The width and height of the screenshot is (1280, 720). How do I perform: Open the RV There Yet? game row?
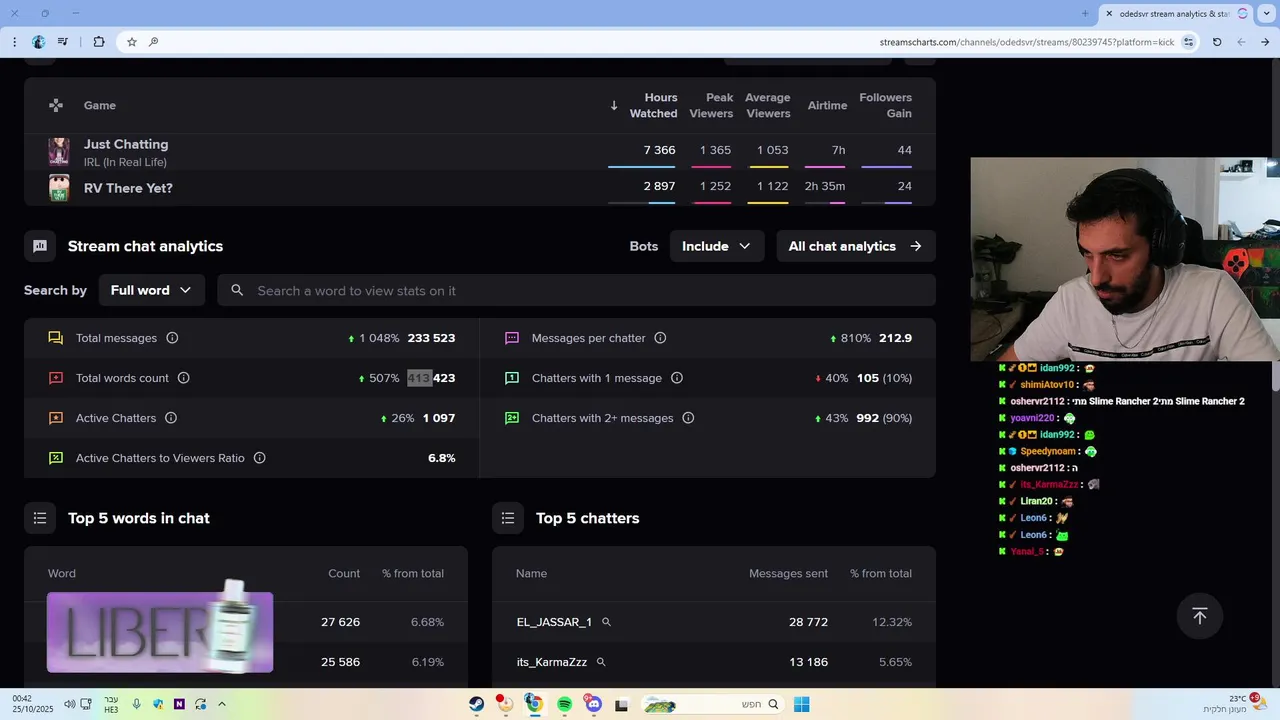(x=480, y=188)
